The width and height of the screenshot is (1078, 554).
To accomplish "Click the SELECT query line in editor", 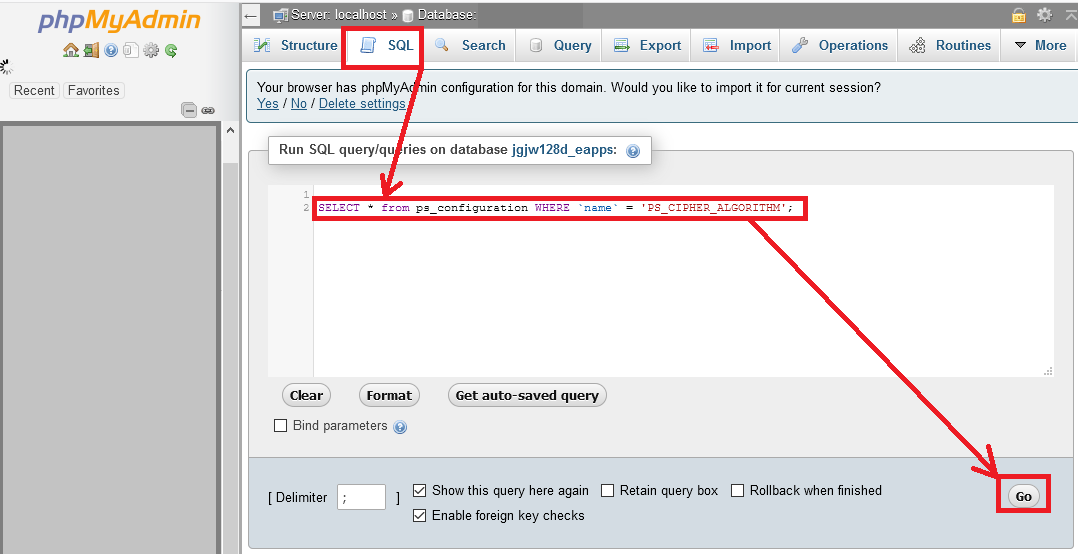I will coord(556,208).
